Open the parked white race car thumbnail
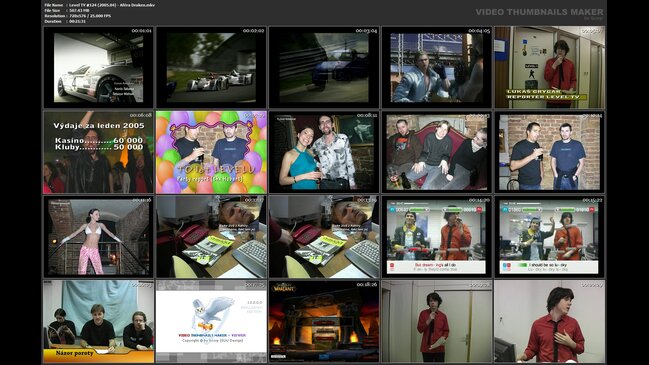Viewport: 649px width, 365px height. tap(99, 67)
